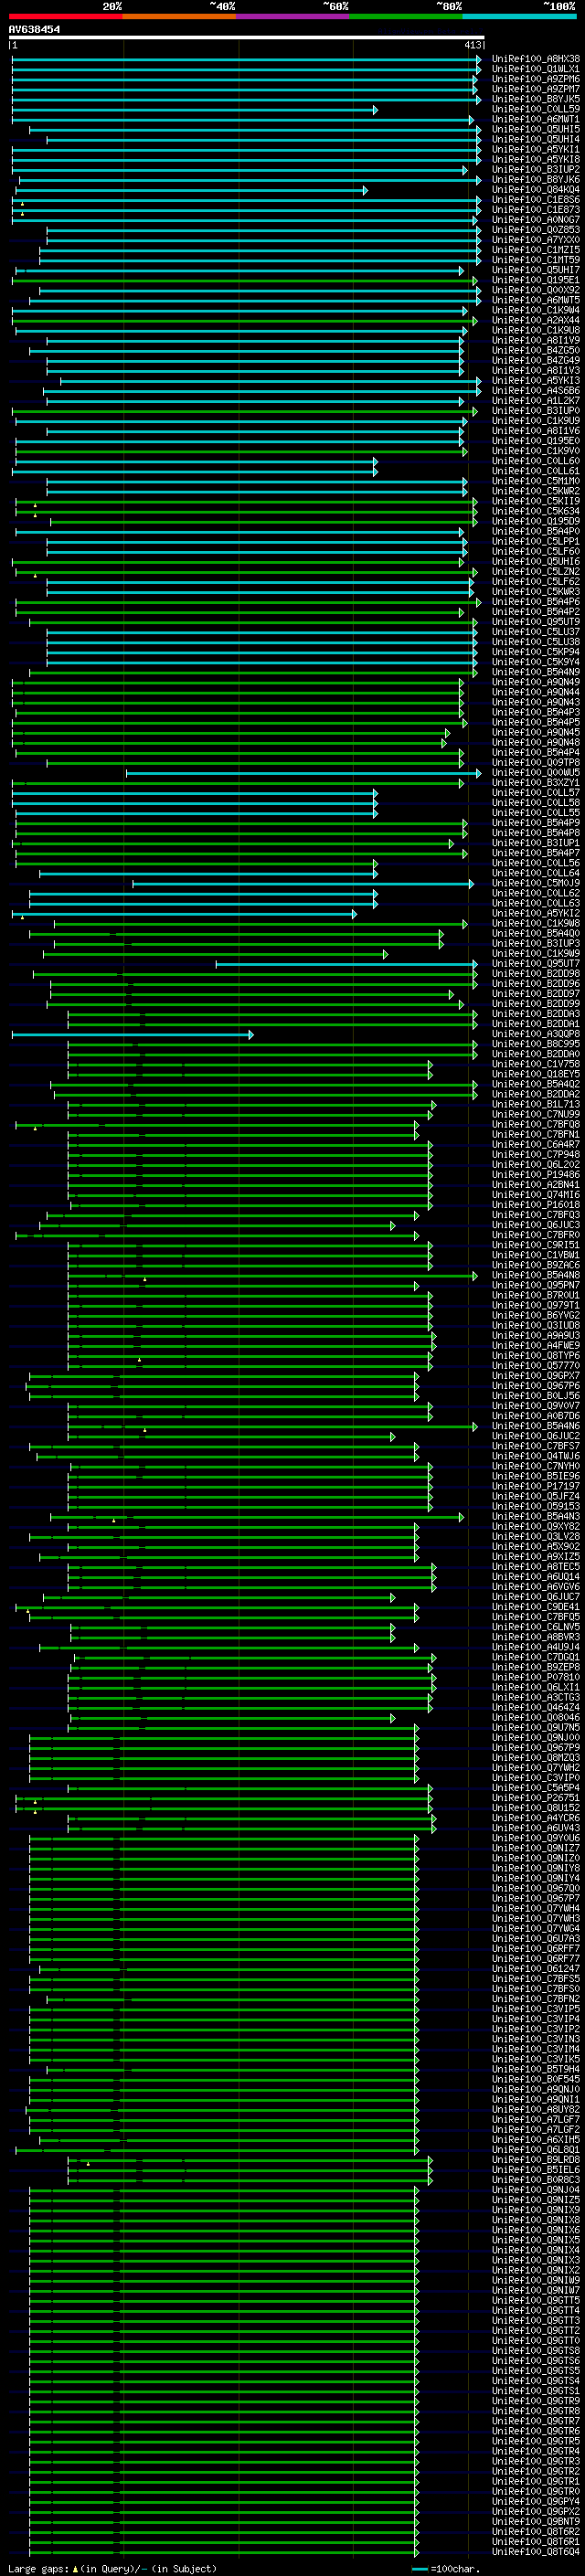Screen dimensions: 585x2576
Task: Click the red ~20% identity legend segment
Action: pyautogui.click(x=66, y=16)
